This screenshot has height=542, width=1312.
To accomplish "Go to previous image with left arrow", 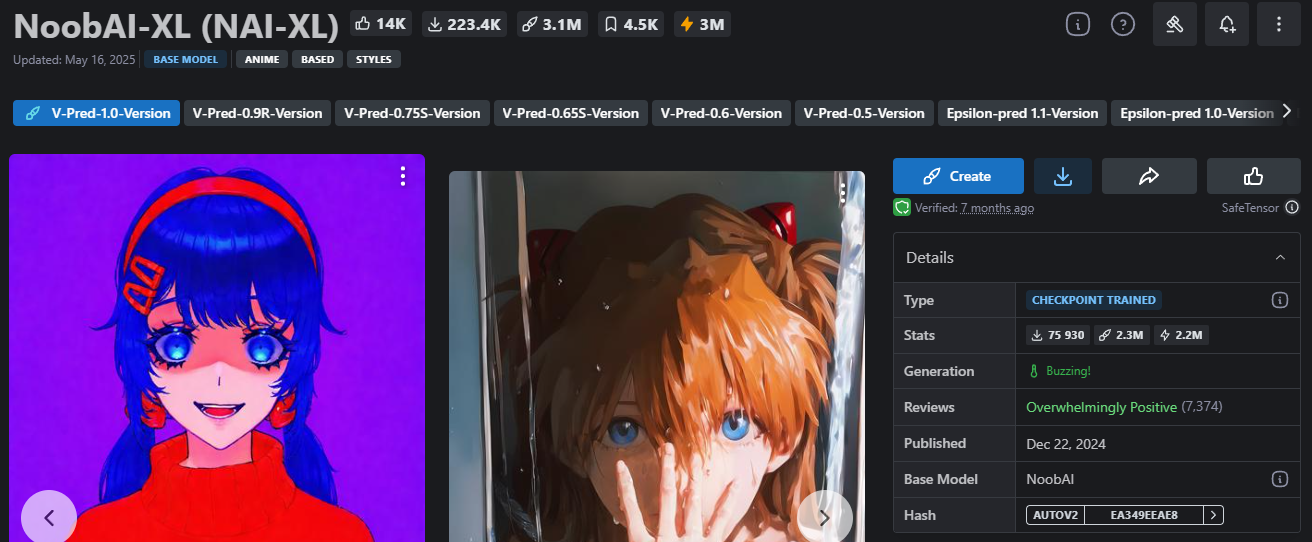I will pos(48,517).
